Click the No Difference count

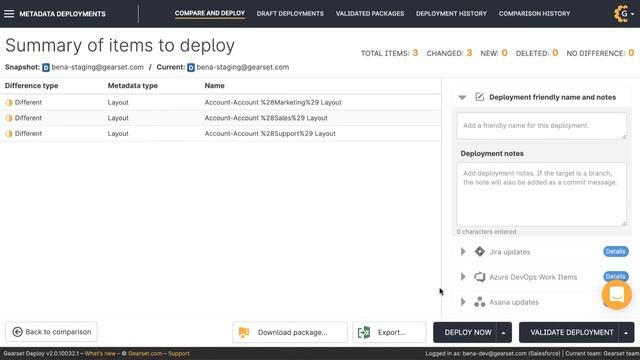click(631, 53)
